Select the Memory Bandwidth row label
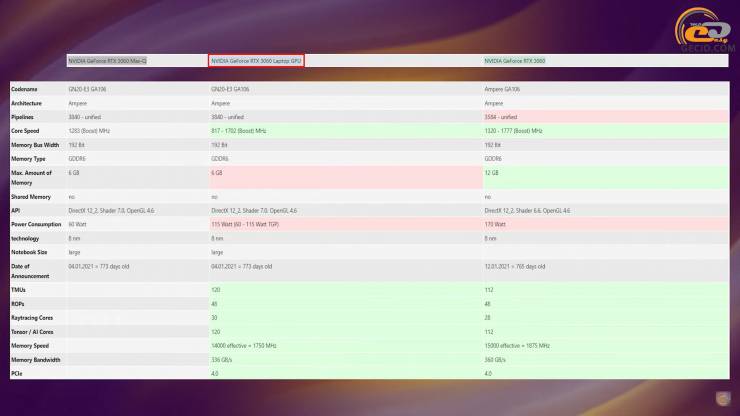This screenshot has width=740, height=416. [35, 360]
